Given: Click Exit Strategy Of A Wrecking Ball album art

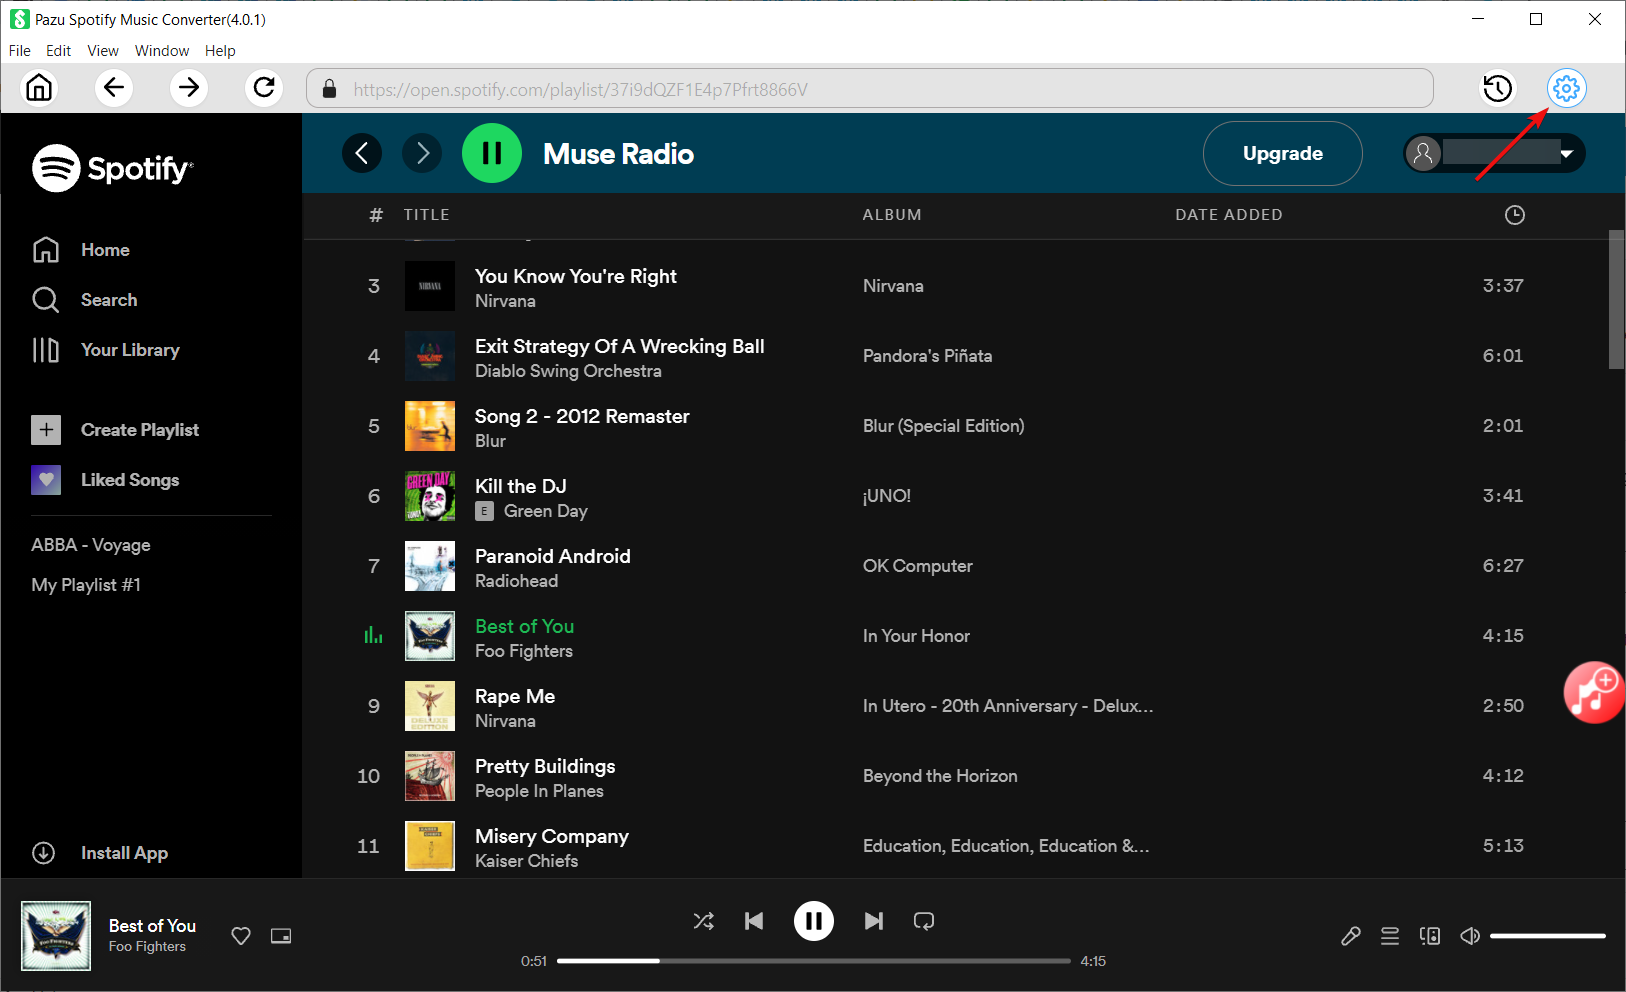Looking at the screenshot, I should tap(430, 356).
